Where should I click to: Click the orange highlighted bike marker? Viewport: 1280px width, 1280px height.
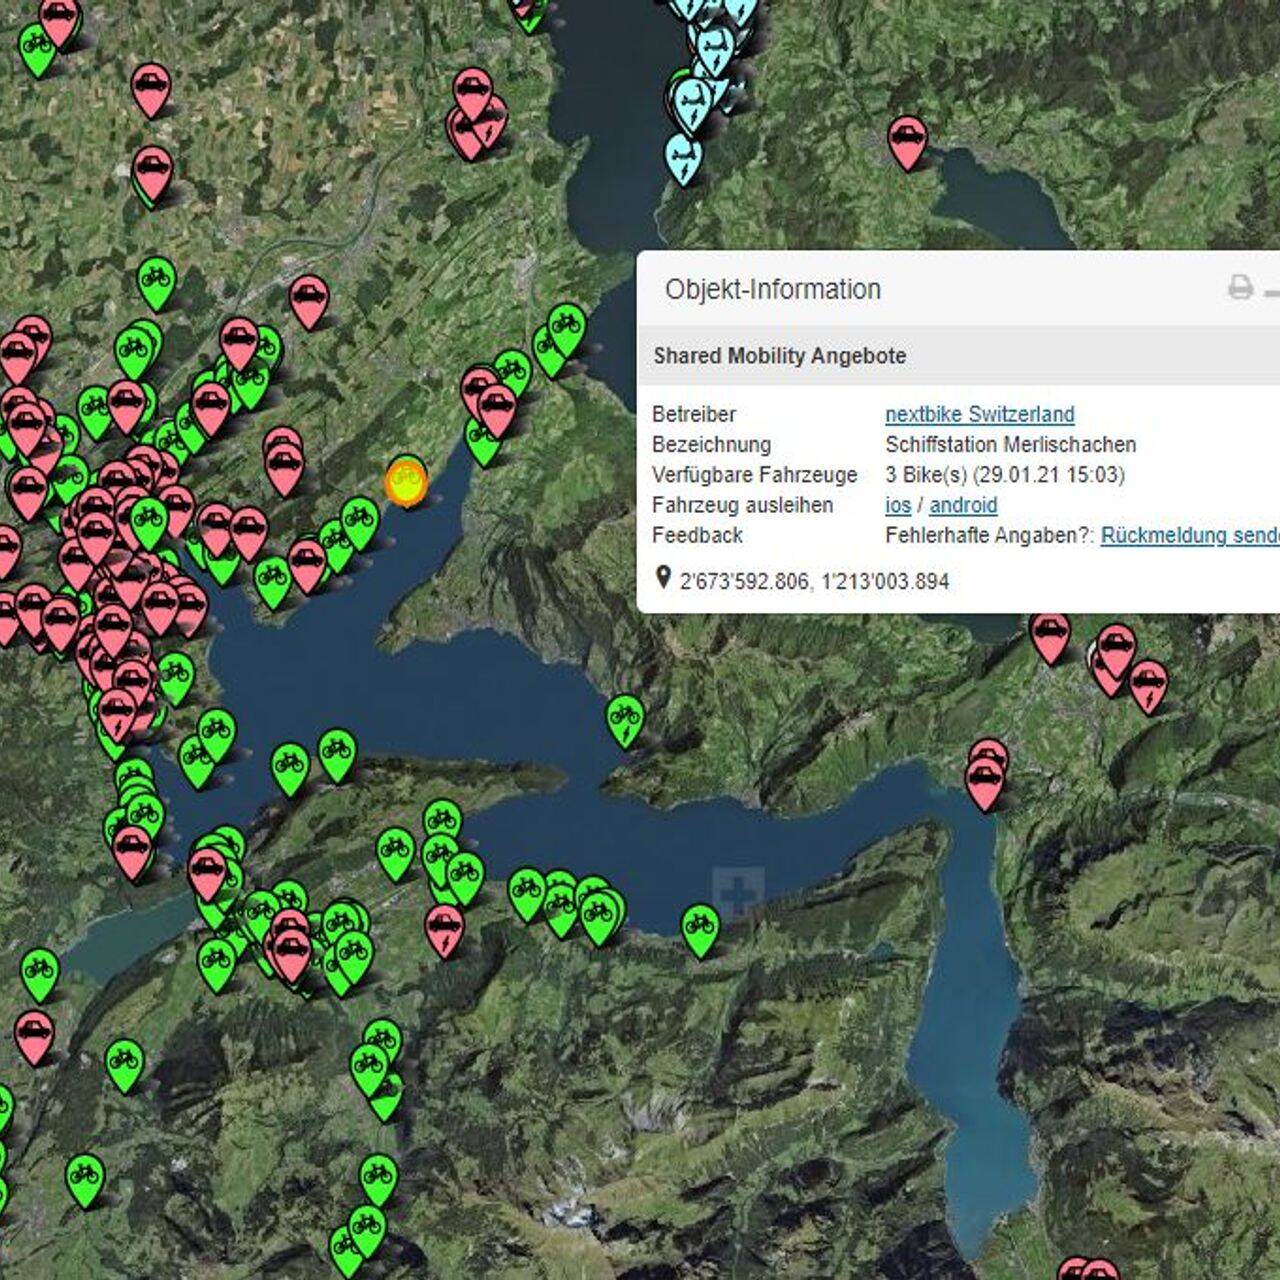point(406,482)
